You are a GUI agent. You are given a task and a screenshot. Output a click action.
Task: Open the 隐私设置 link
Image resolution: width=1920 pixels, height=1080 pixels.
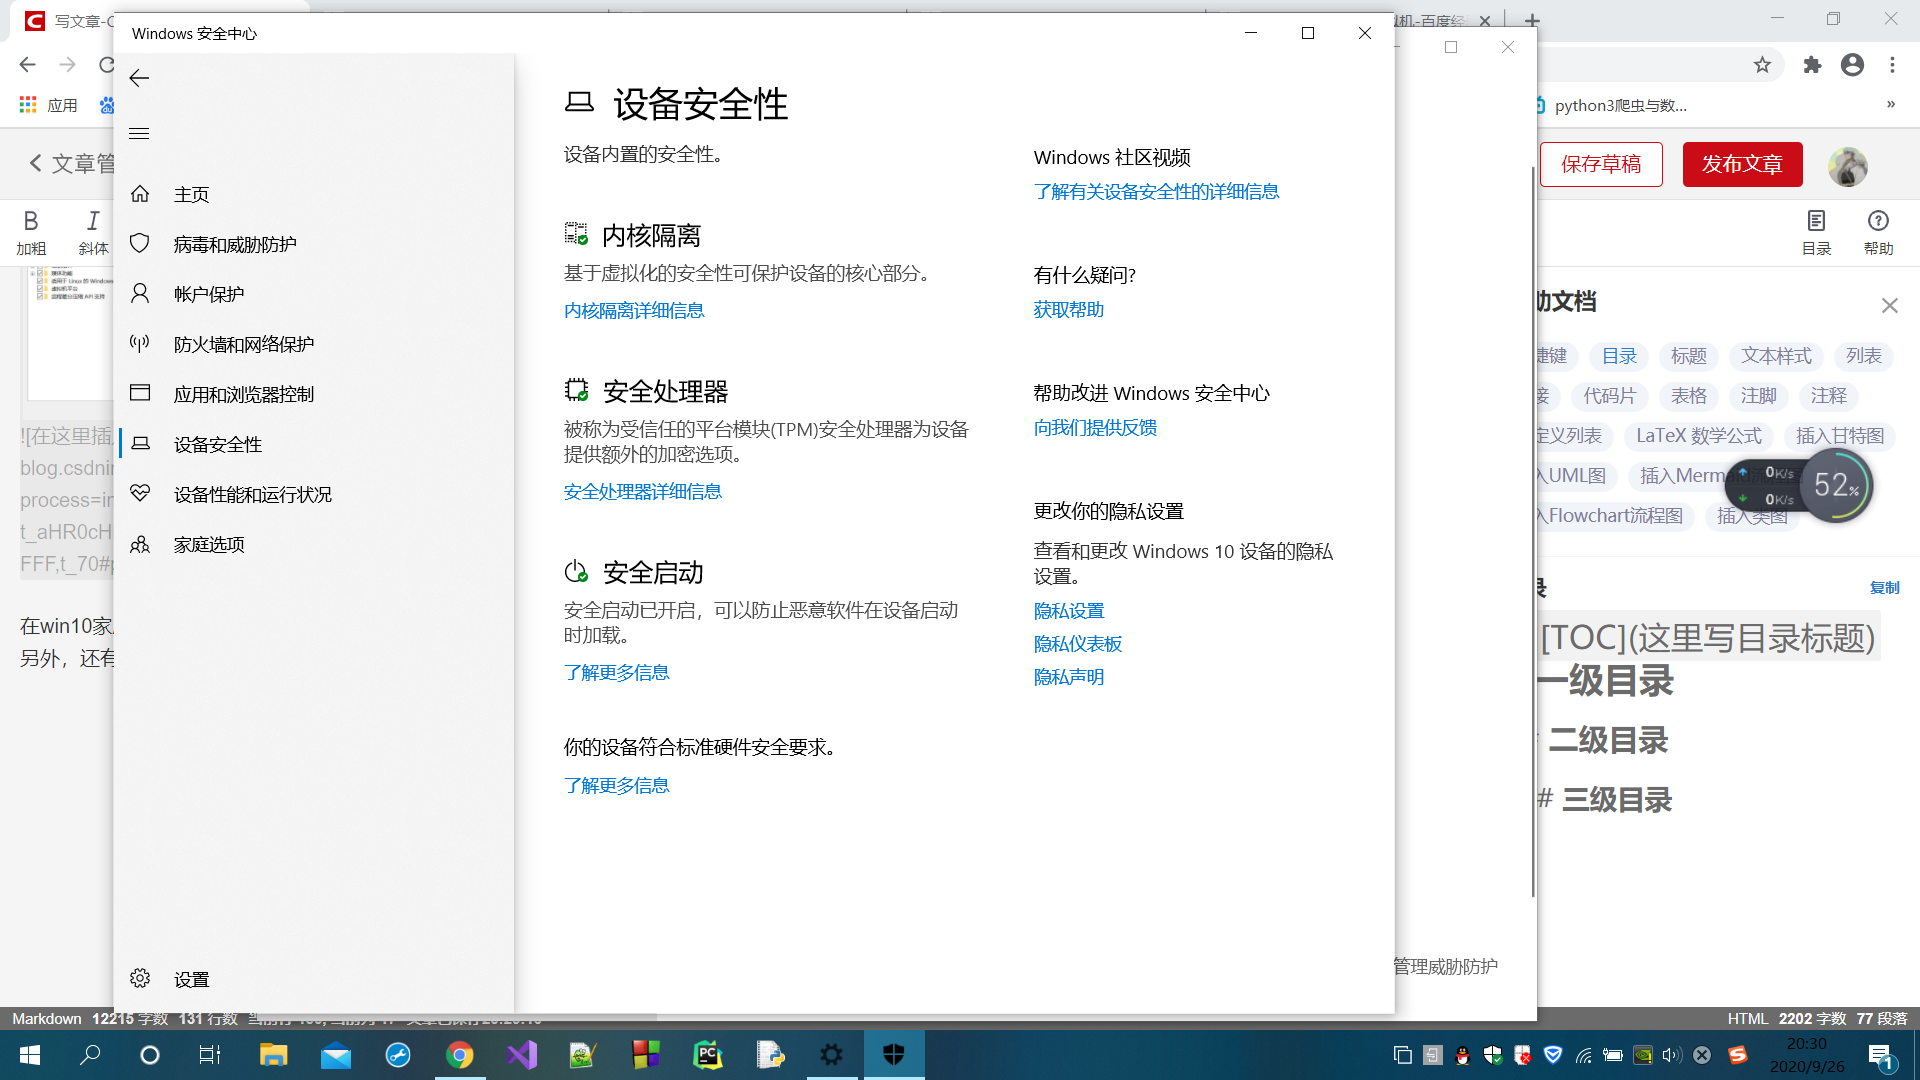tap(1068, 610)
